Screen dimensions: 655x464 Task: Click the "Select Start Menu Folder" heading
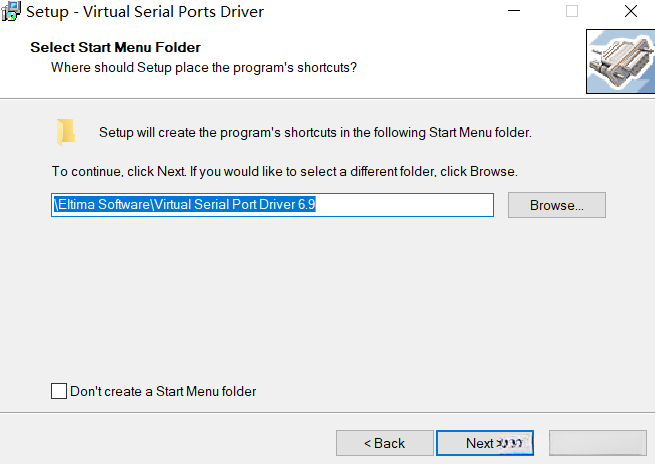tap(115, 47)
